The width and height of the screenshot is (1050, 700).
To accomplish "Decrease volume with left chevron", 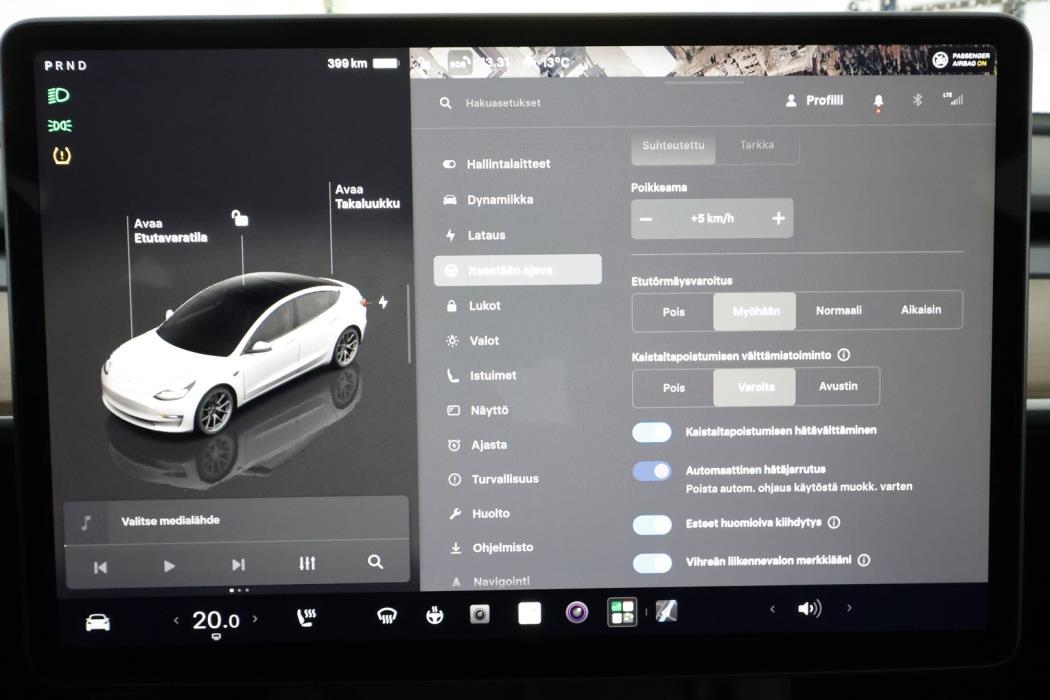I will [x=772, y=609].
